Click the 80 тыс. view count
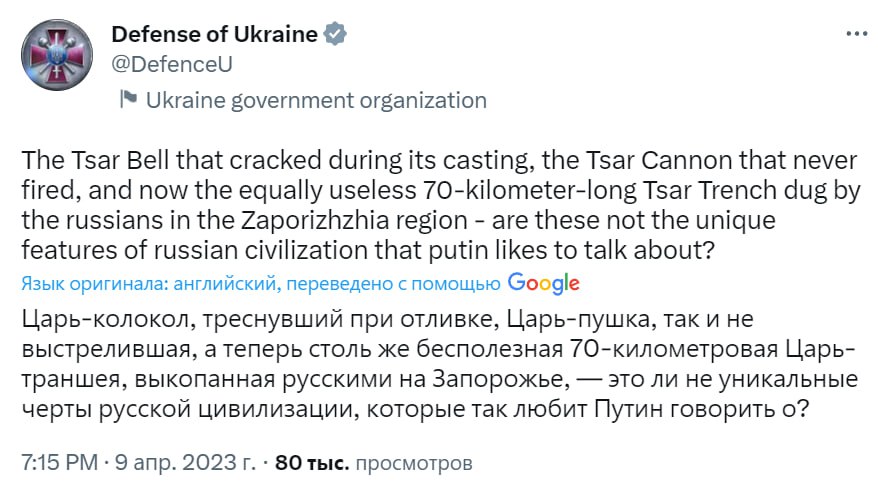 tap(312, 463)
